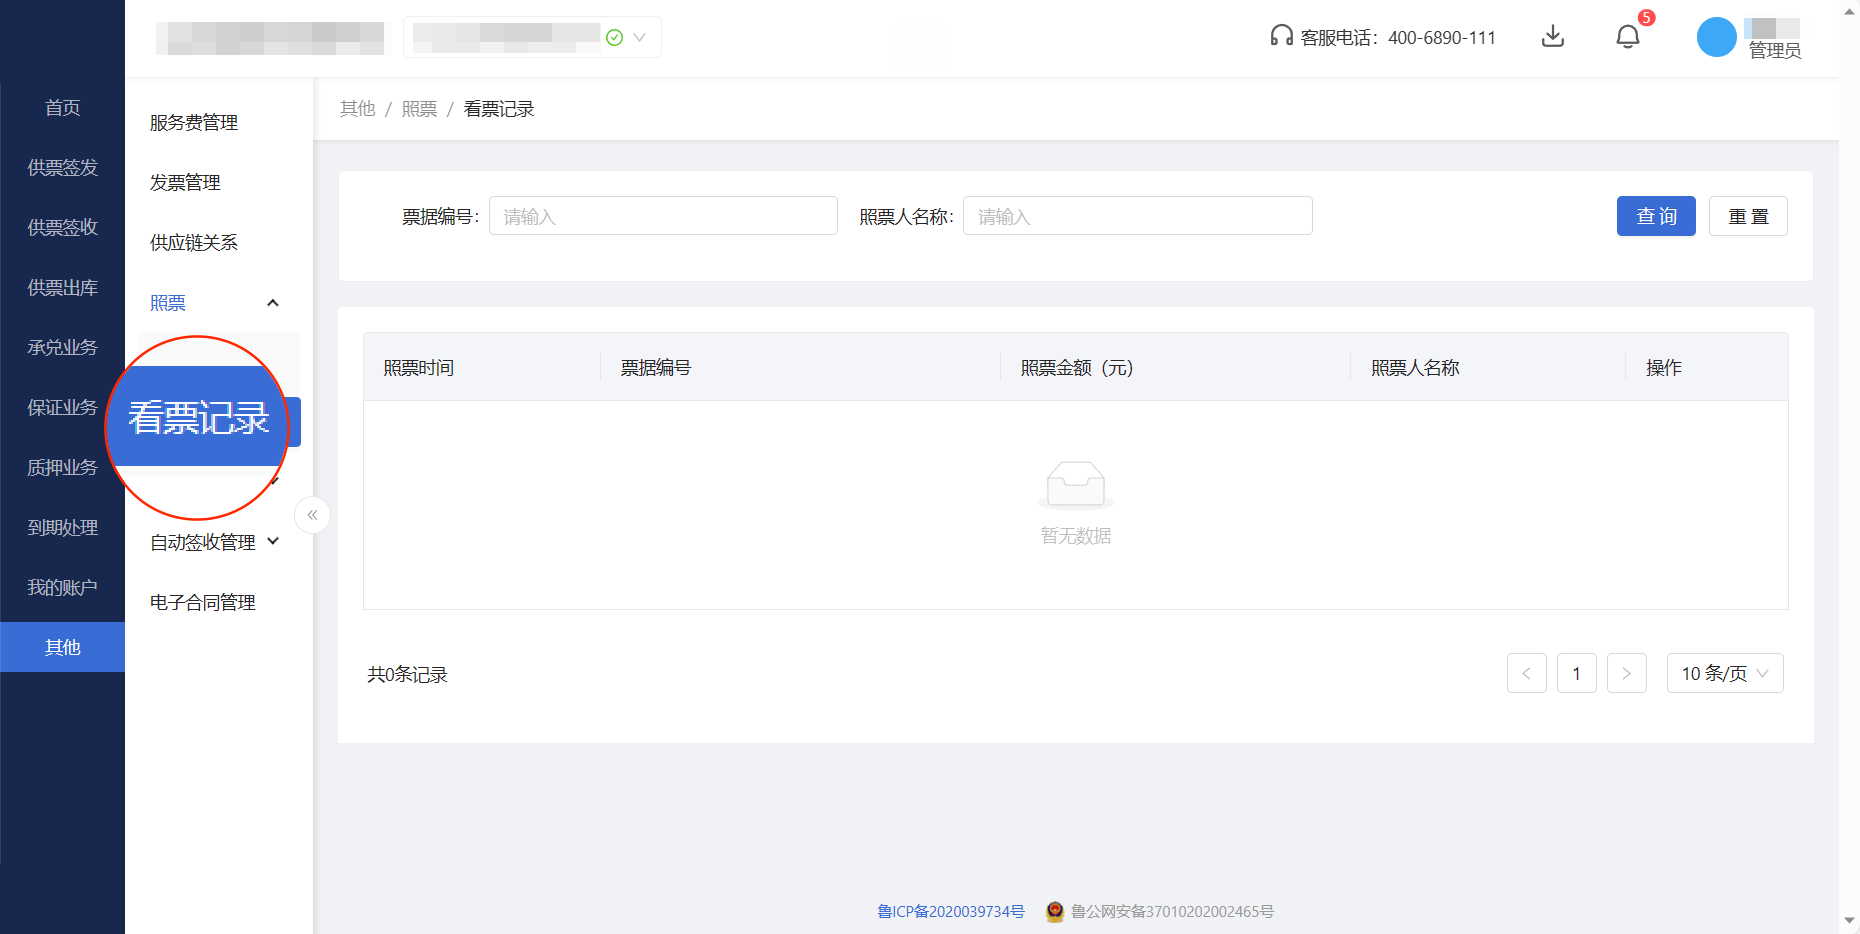Click the download icon in top bar
Screen dimensions: 1860x934
point(1553,37)
